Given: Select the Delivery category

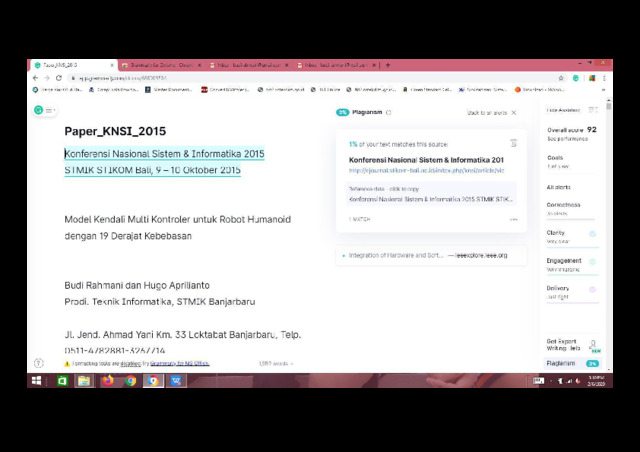Looking at the screenshot, I should [x=572, y=292].
